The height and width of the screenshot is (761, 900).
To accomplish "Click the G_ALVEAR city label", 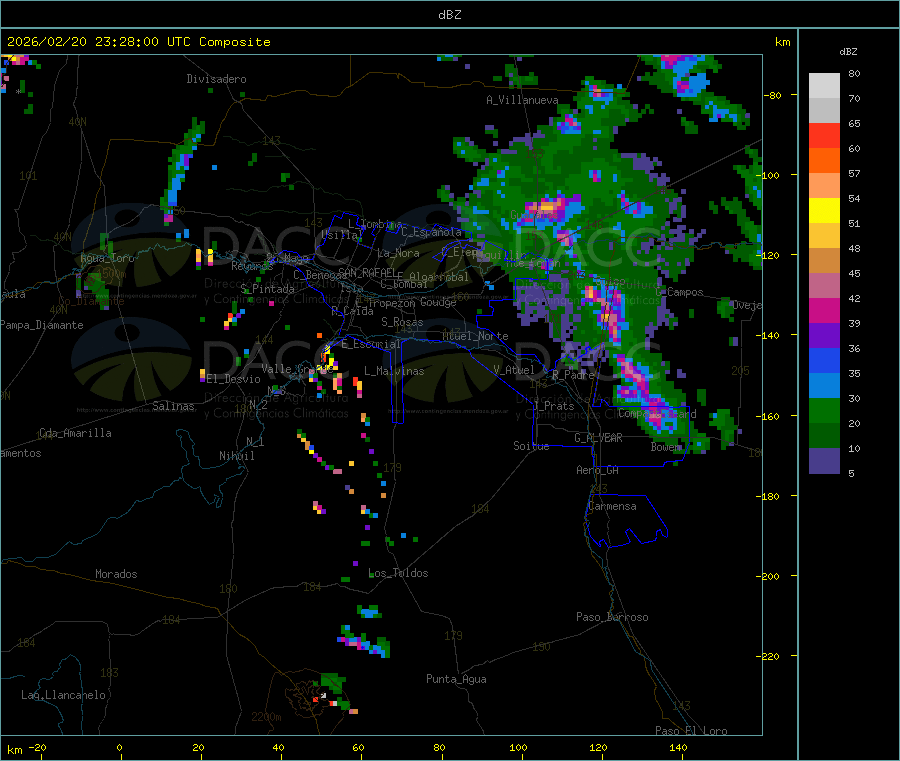I will tap(598, 438).
